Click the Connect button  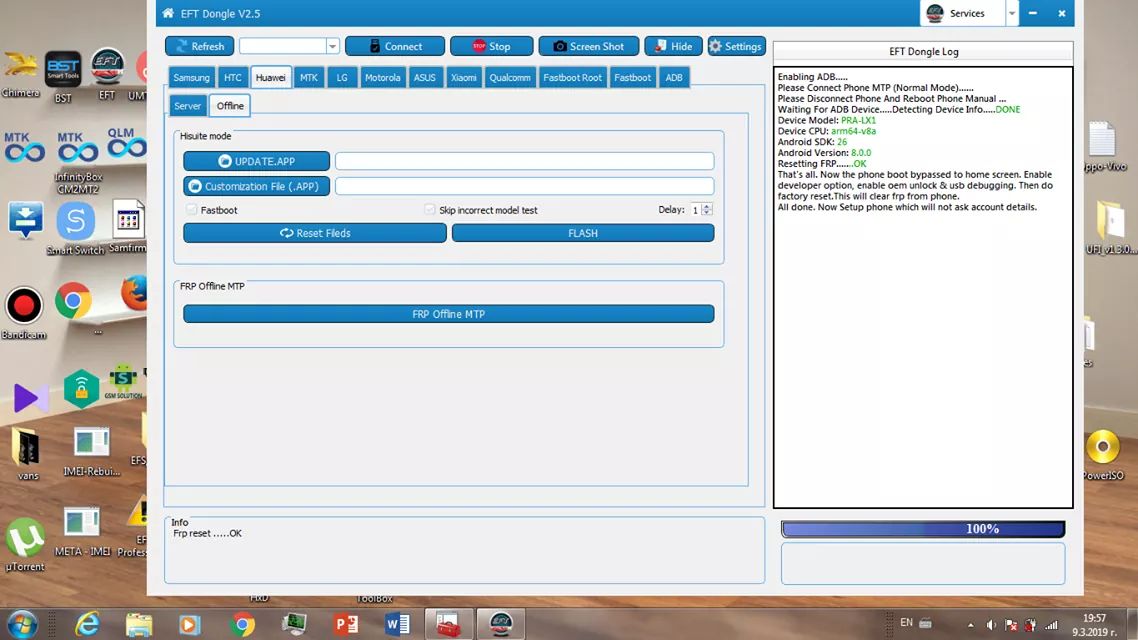(395, 46)
